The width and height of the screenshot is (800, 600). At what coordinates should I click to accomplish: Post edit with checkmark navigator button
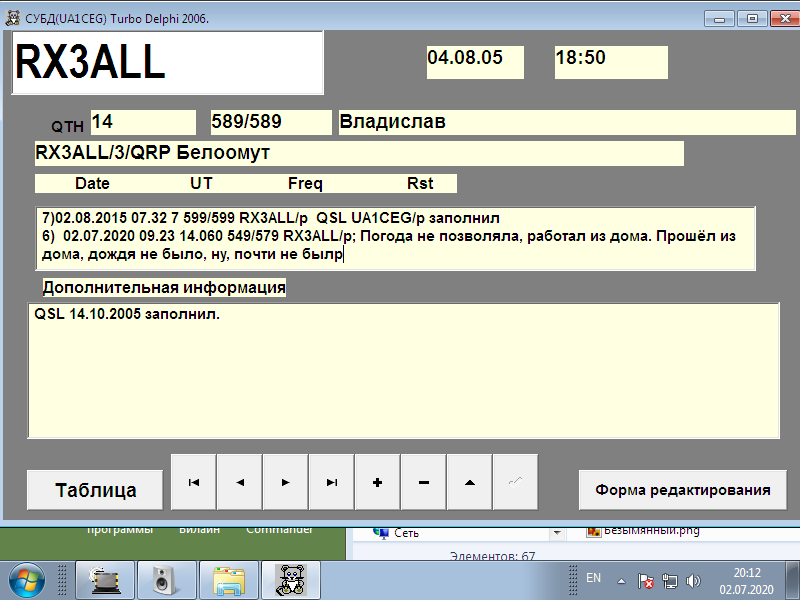[515, 482]
